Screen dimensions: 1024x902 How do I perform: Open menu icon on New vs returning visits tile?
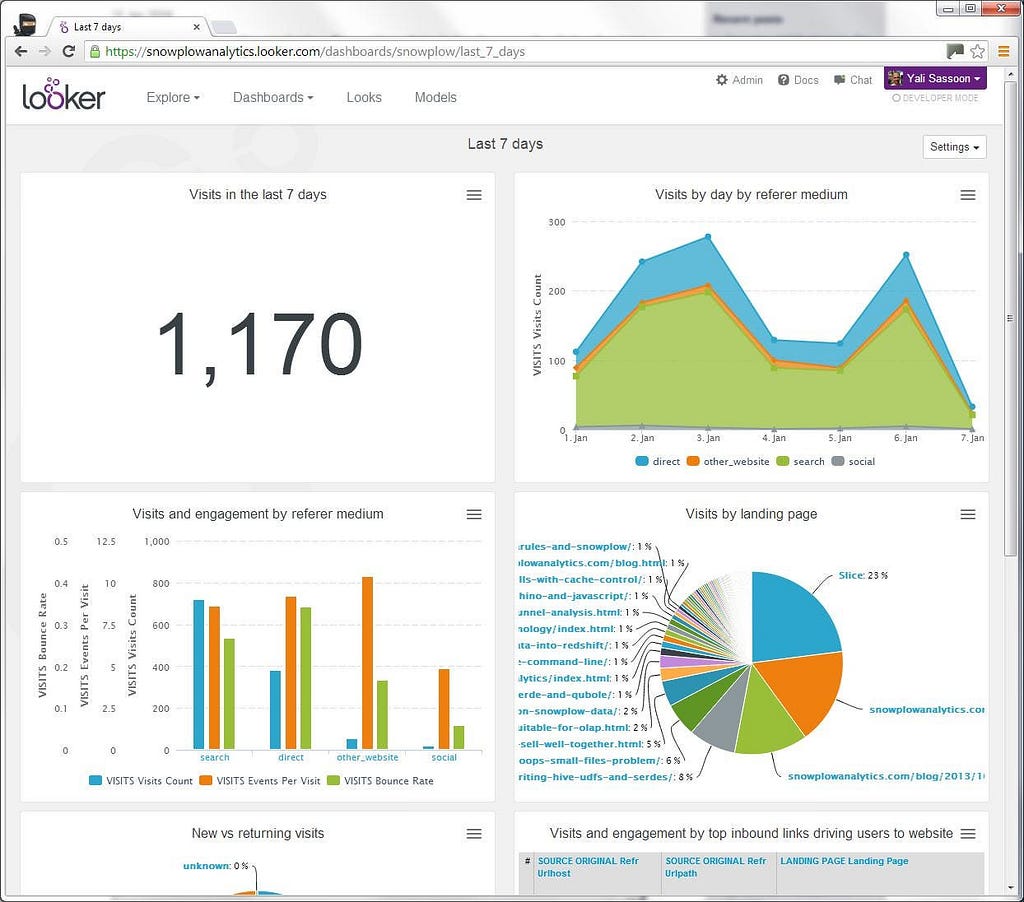[x=474, y=834]
